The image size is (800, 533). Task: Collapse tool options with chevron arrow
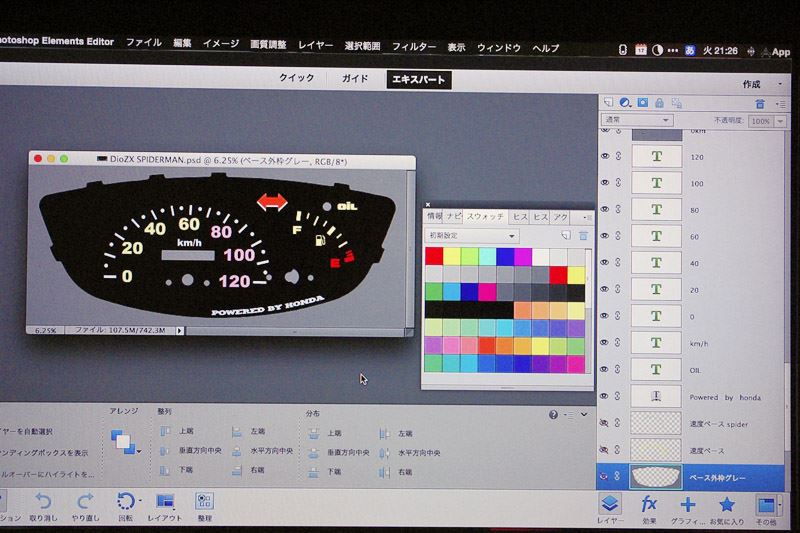click(584, 415)
